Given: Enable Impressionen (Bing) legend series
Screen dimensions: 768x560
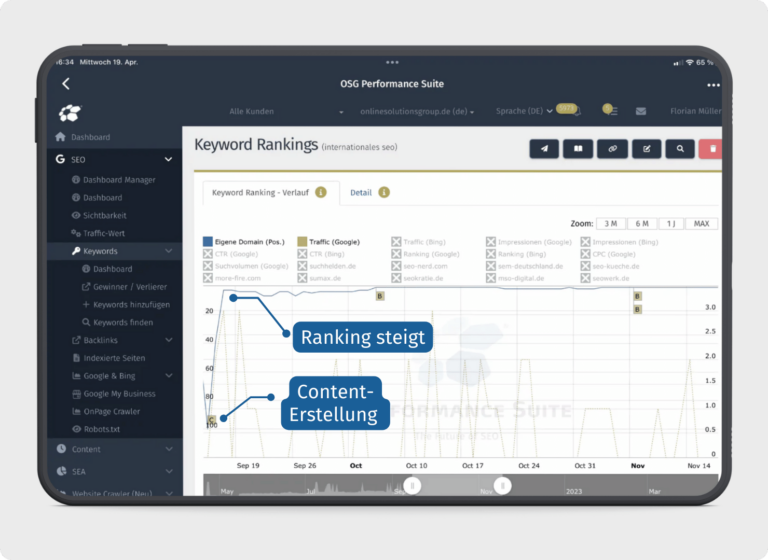Looking at the screenshot, I should pos(620,242).
